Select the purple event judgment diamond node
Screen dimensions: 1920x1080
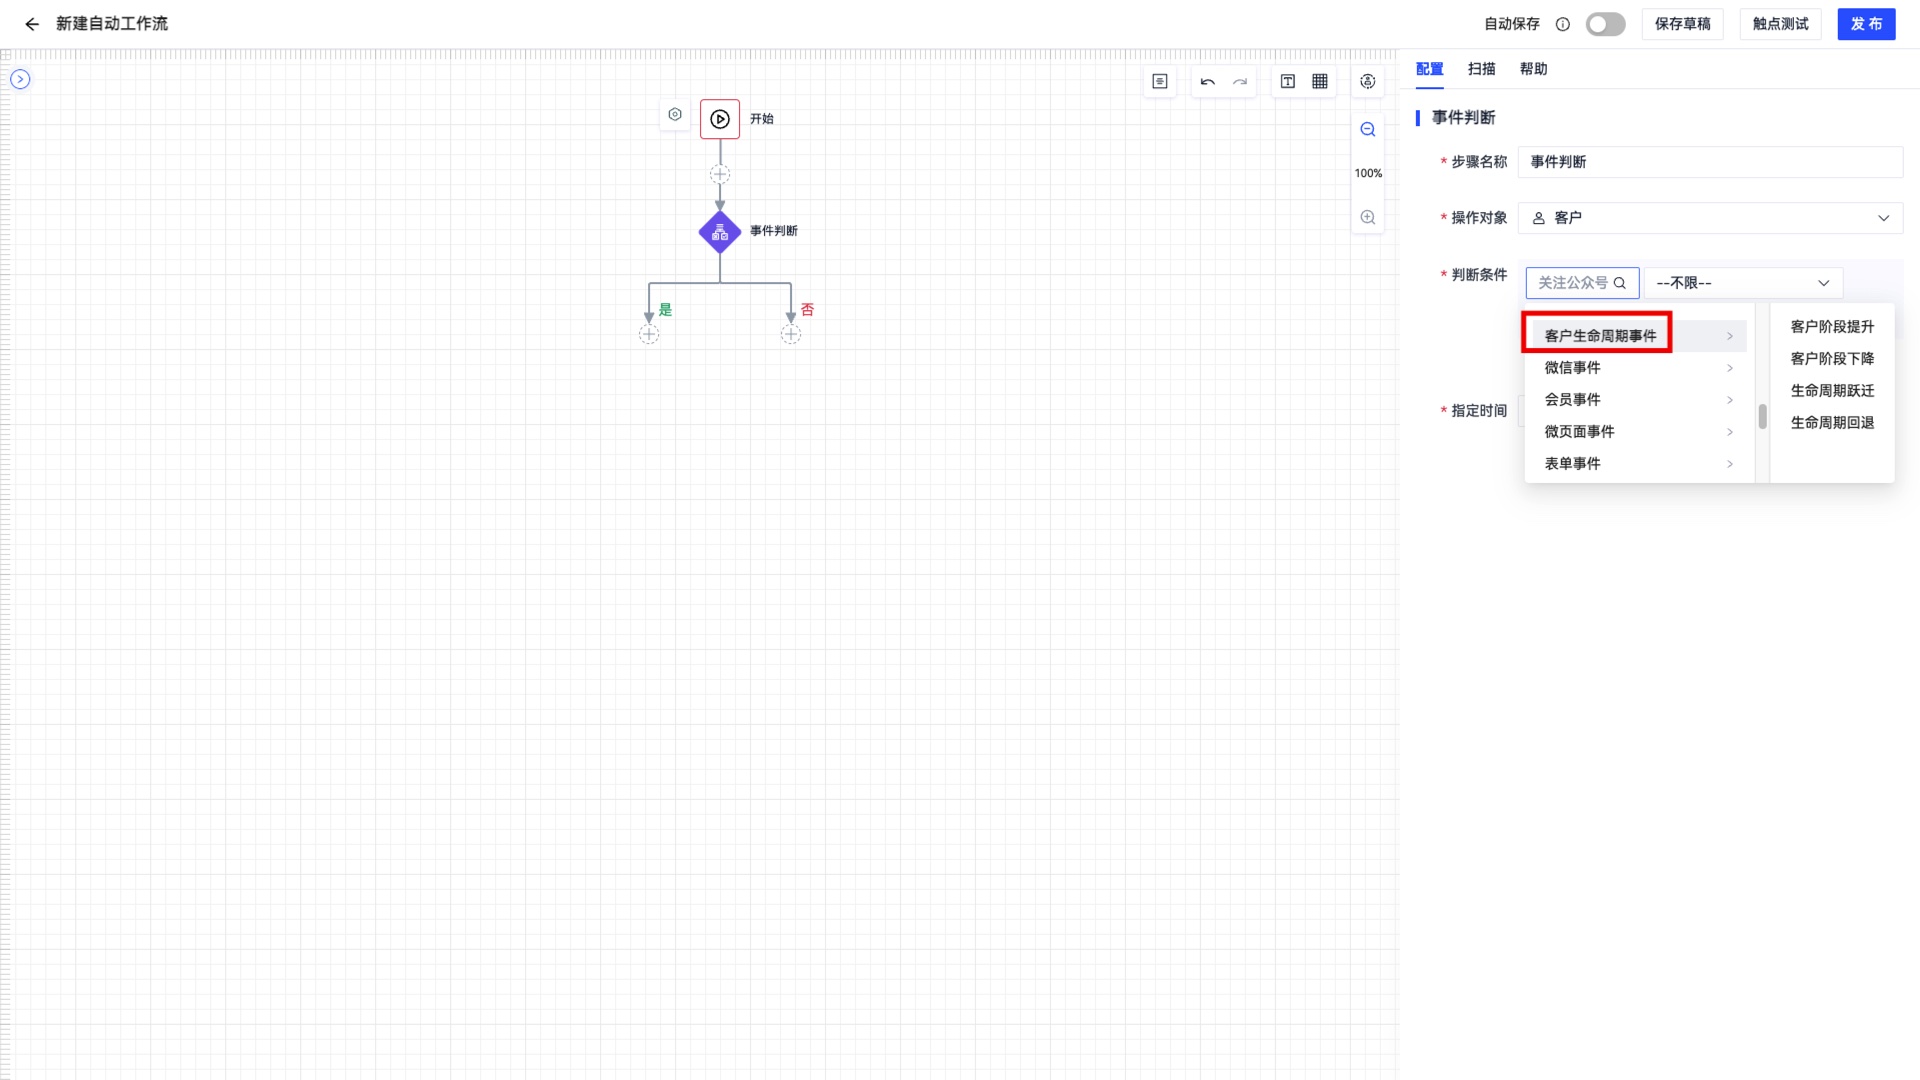(x=720, y=232)
